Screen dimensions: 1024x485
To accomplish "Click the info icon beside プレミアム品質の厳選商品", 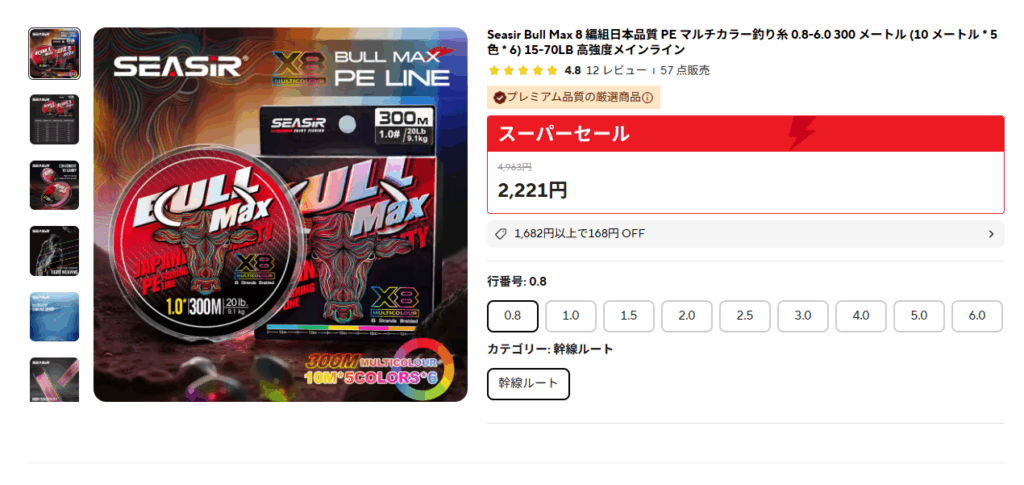I will [647, 98].
